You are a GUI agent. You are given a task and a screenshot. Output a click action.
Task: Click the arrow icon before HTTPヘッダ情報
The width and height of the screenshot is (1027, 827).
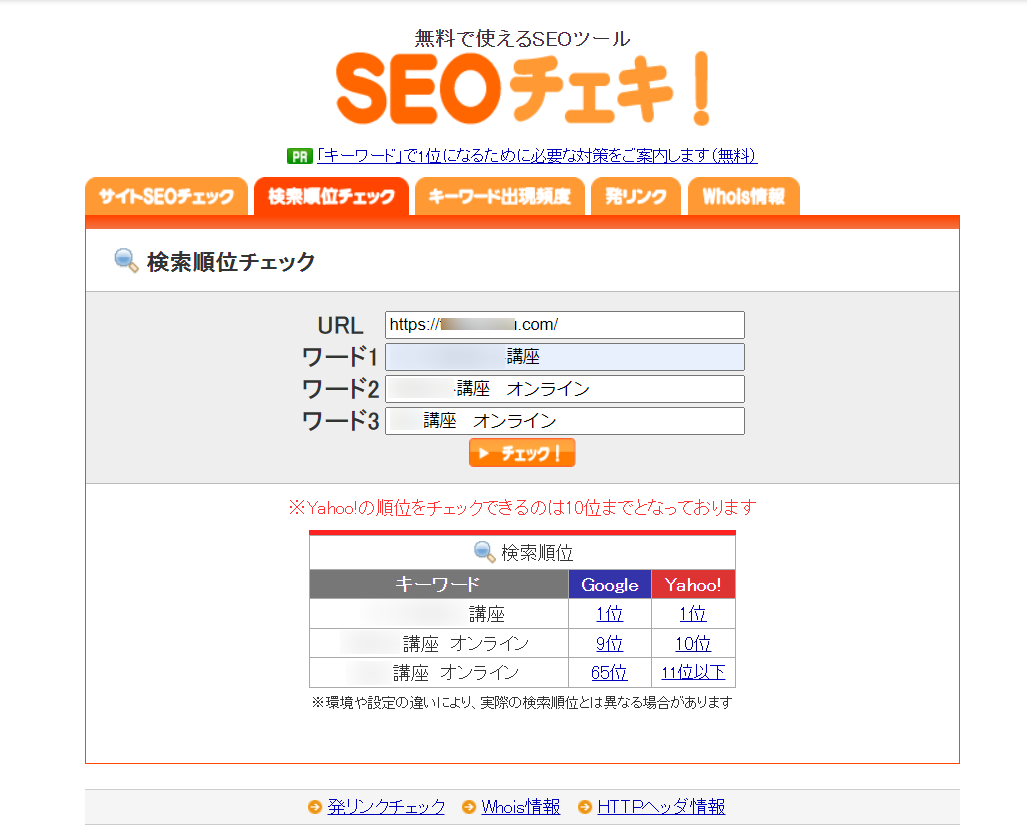click(x=585, y=807)
